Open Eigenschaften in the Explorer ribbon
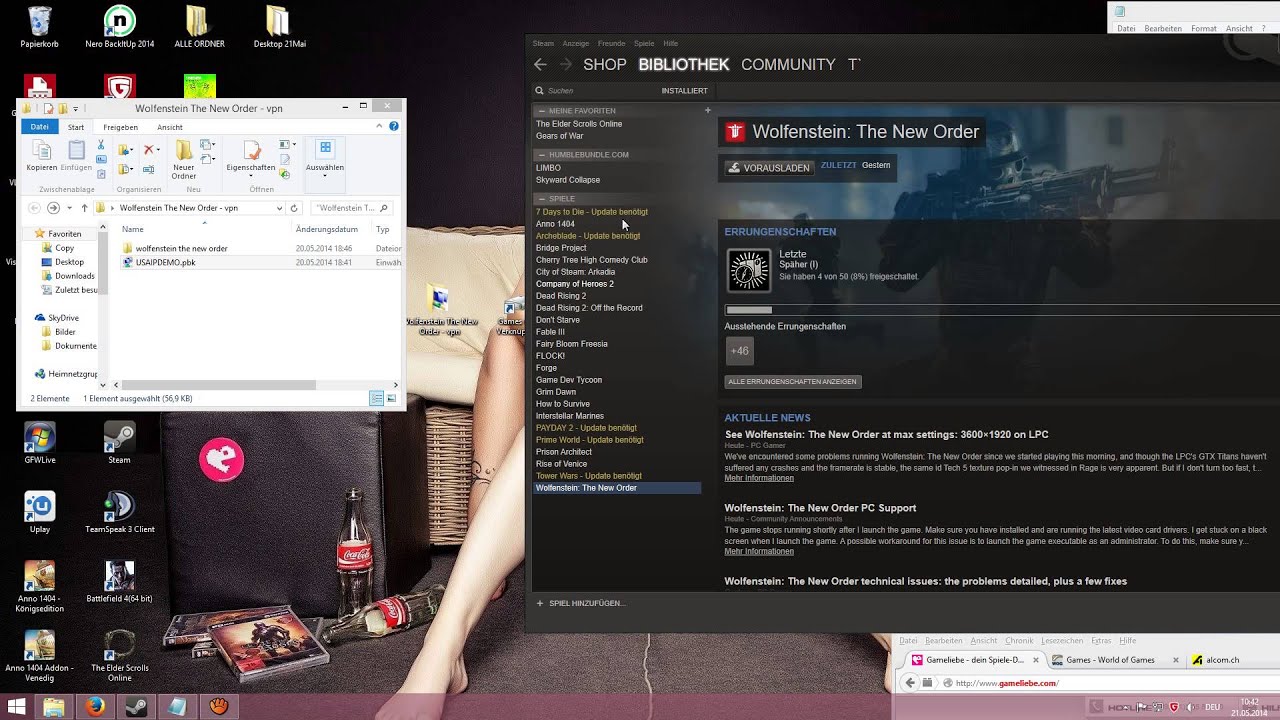This screenshot has height=720, width=1280. (x=250, y=157)
